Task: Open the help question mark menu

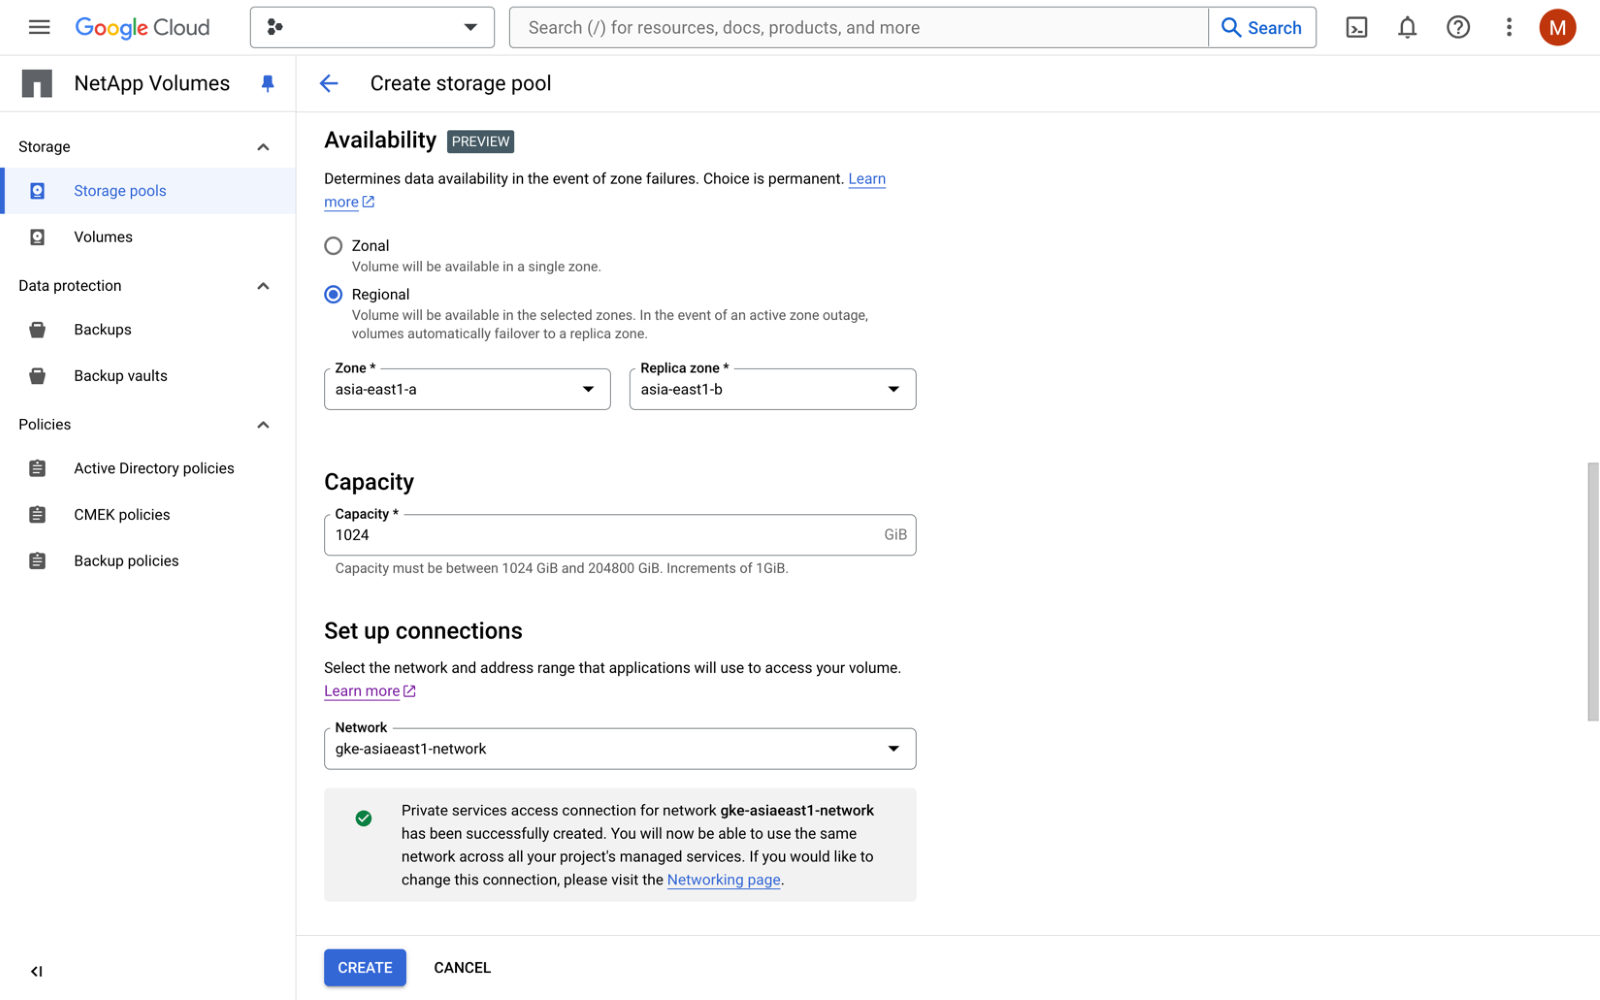Action: (x=1458, y=27)
